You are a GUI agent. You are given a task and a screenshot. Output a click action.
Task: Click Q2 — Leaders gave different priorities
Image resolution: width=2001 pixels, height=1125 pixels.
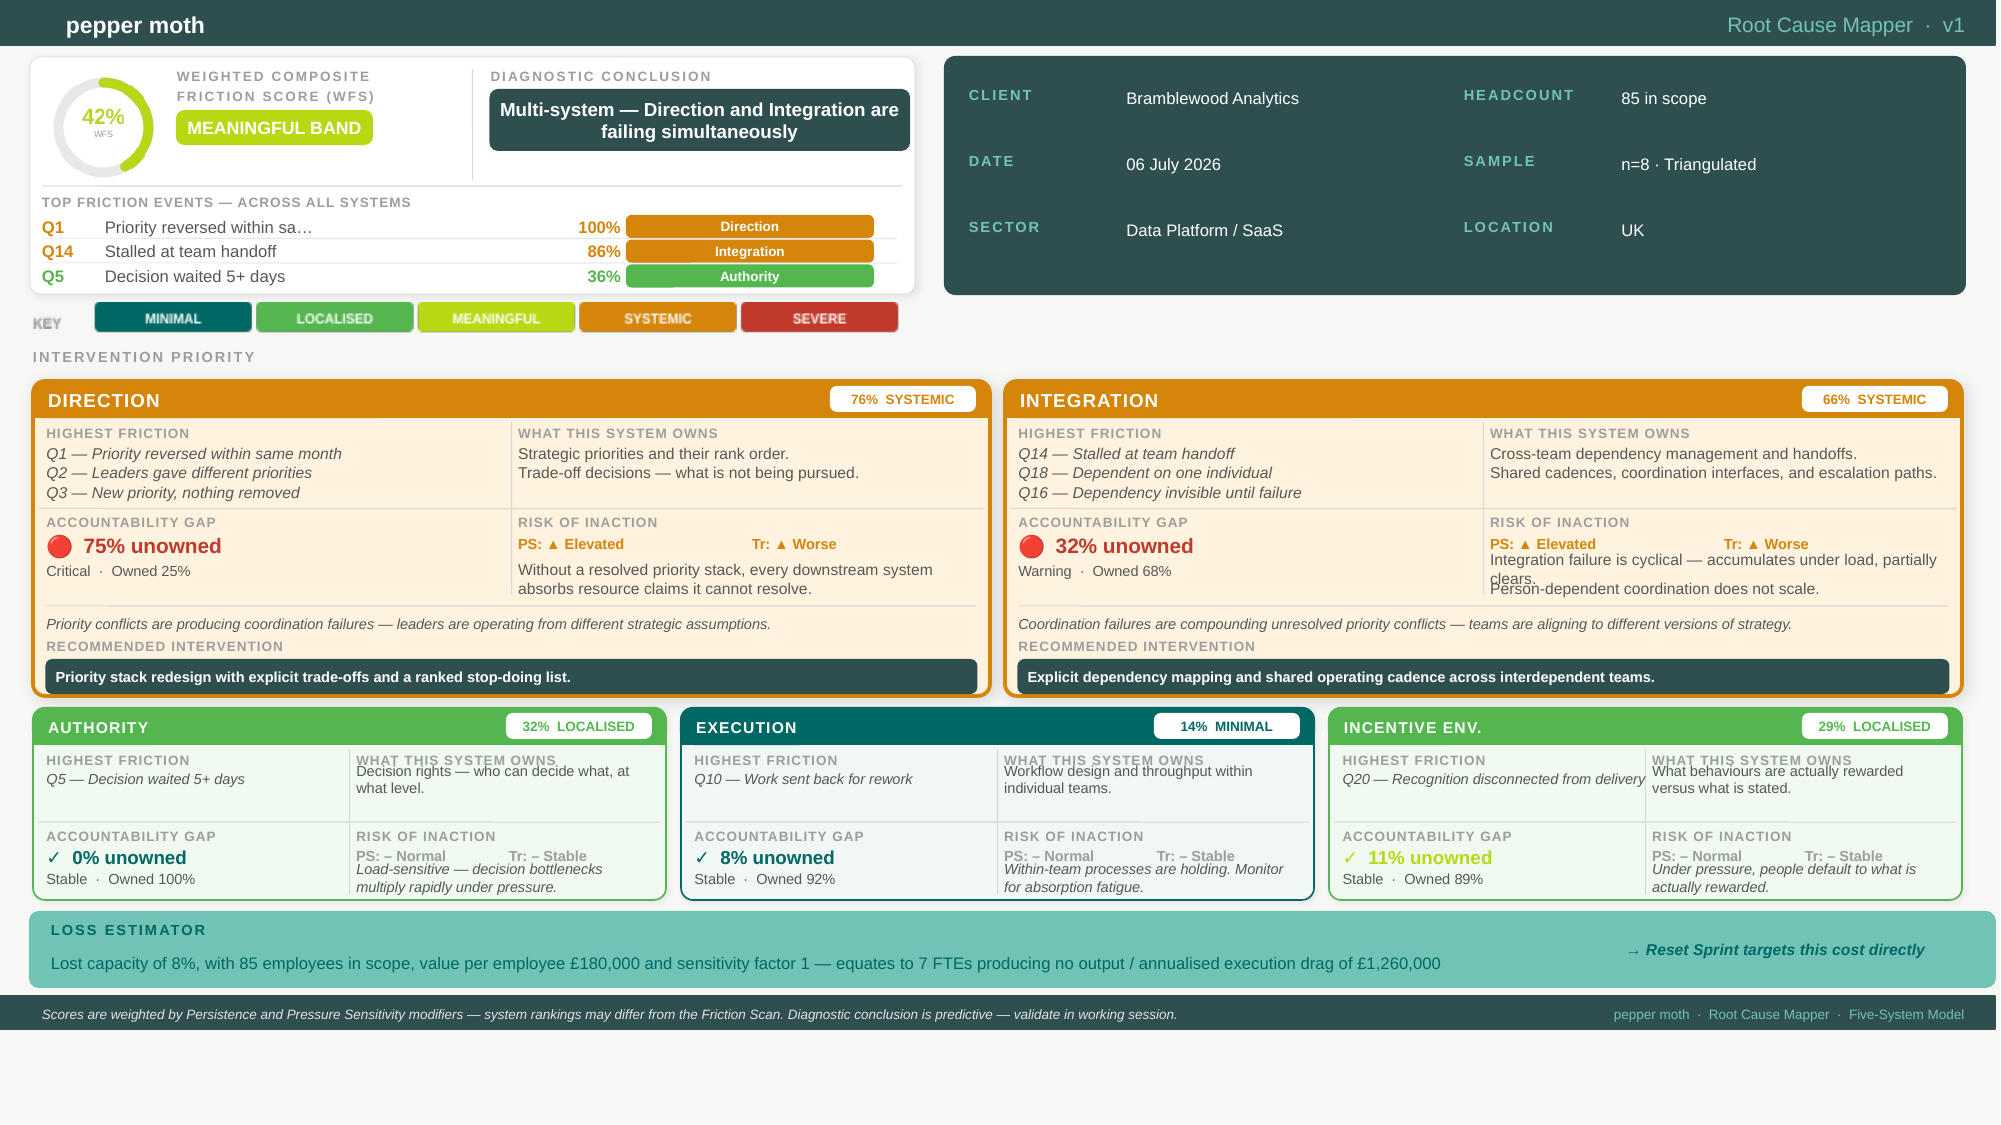click(x=179, y=473)
